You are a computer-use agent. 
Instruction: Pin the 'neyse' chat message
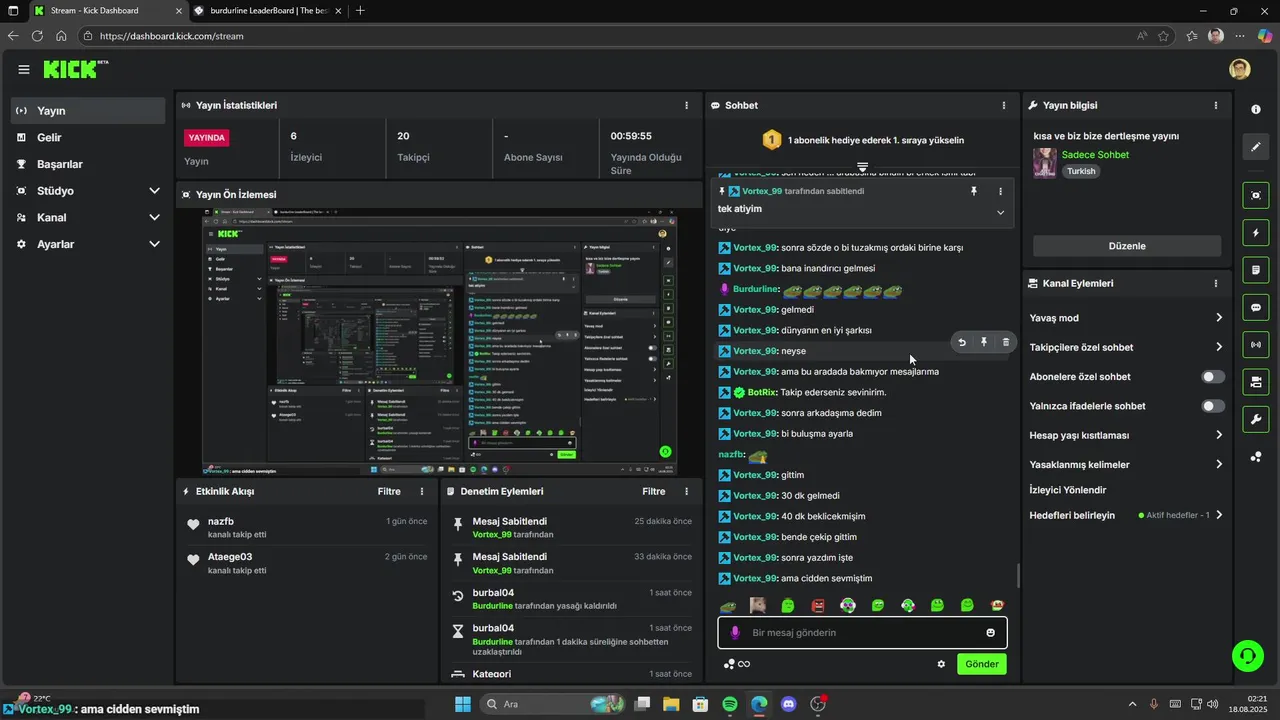pos(984,342)
